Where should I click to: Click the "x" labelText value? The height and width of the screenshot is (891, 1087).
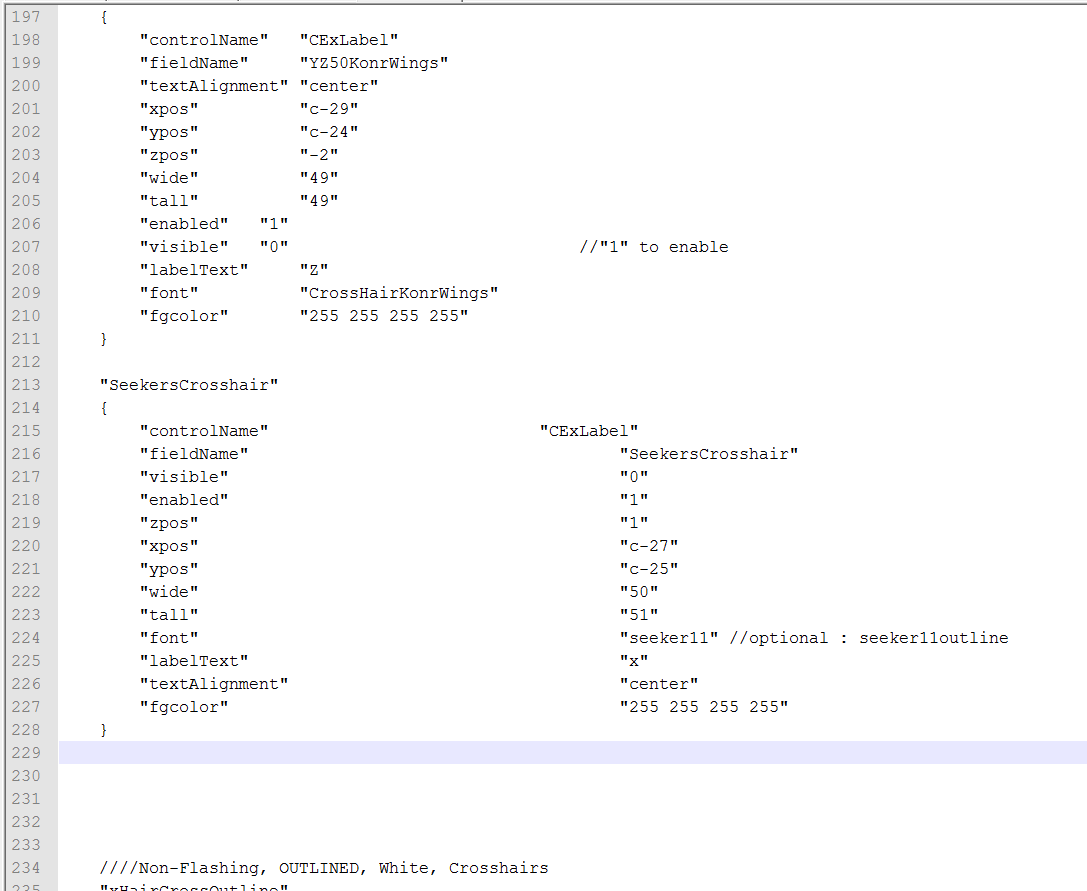(x=634, y=661)
